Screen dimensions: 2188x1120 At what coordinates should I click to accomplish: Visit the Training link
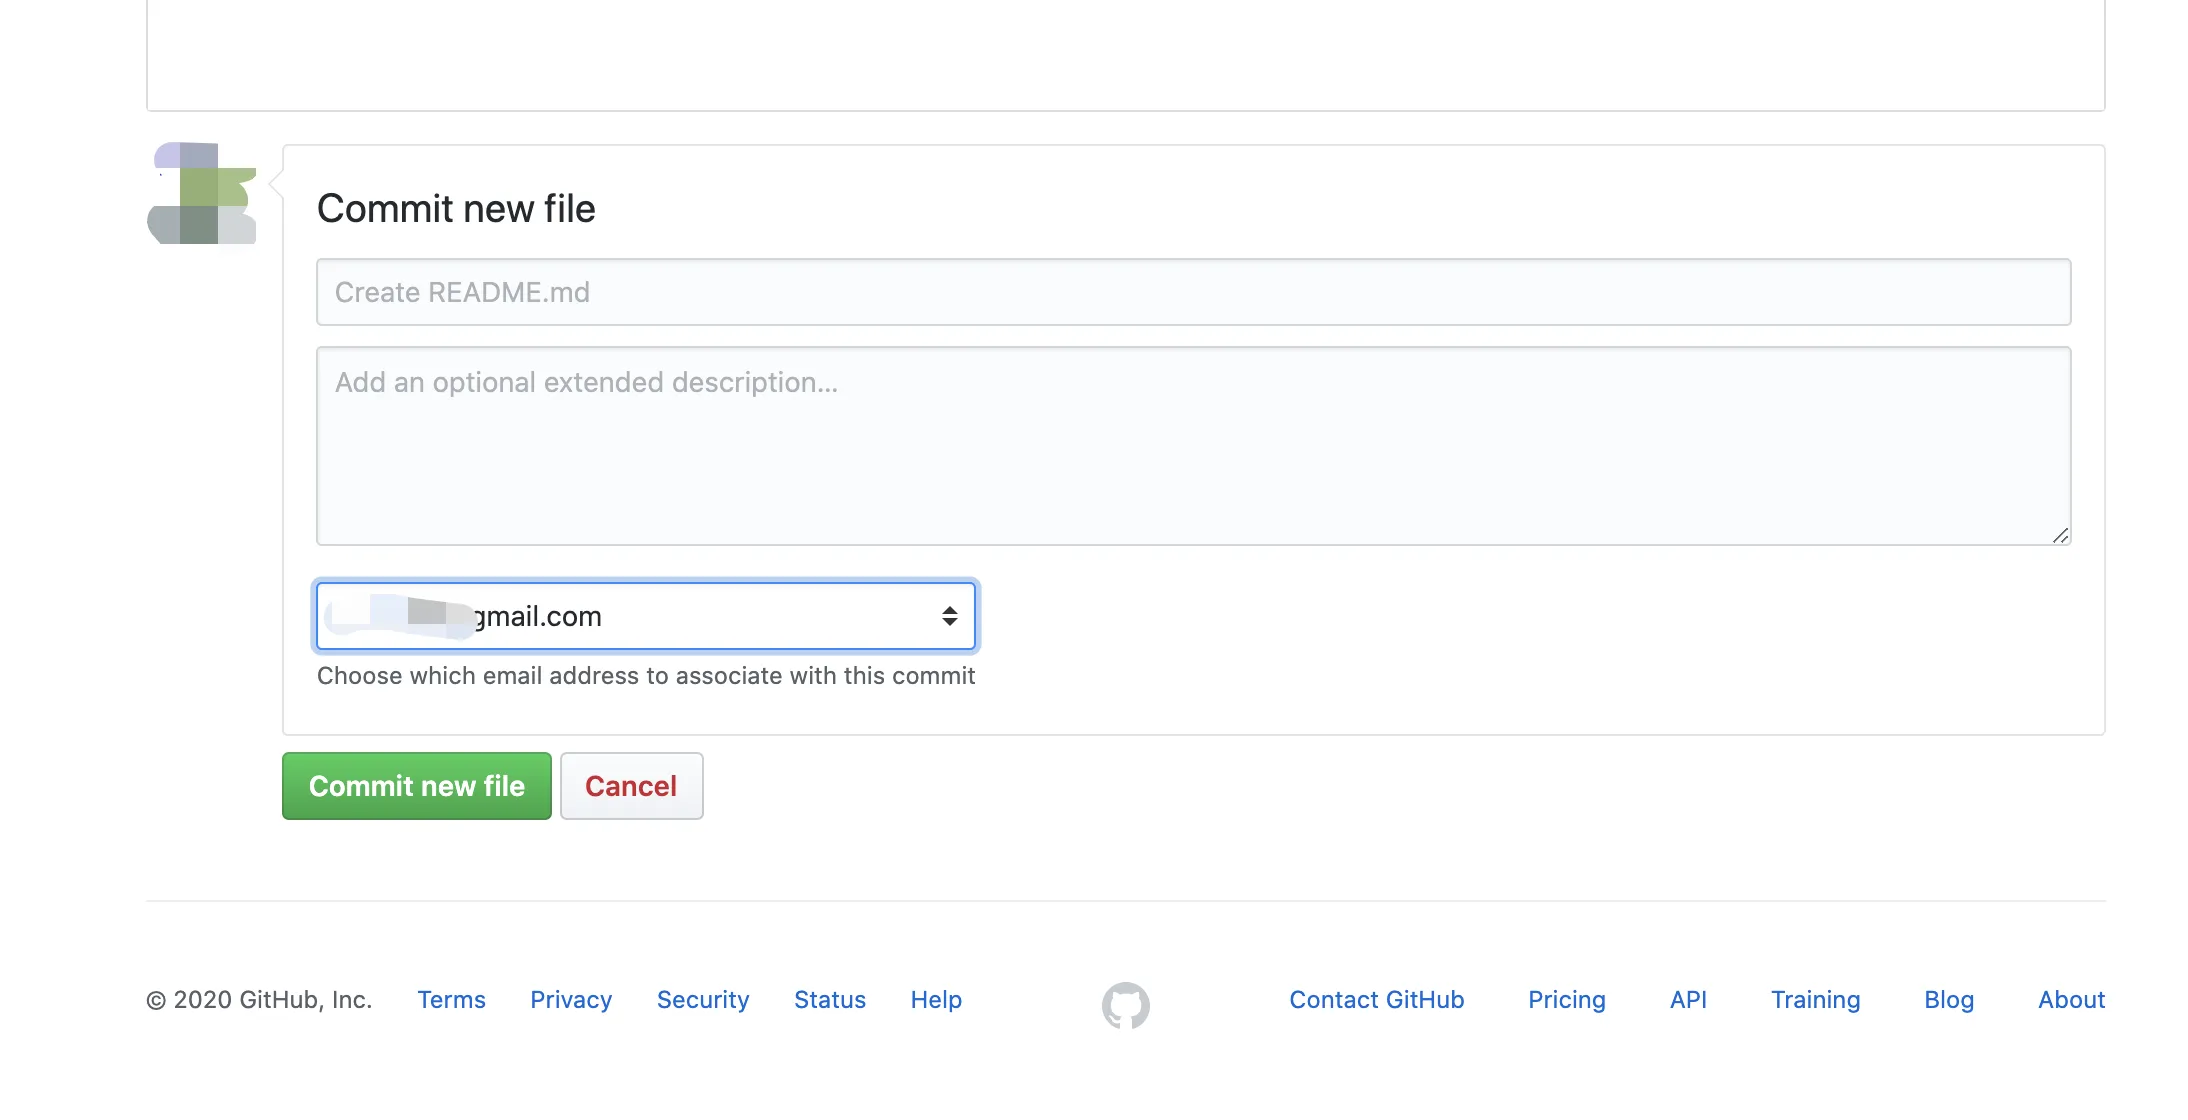[x=1815, y=1000]
